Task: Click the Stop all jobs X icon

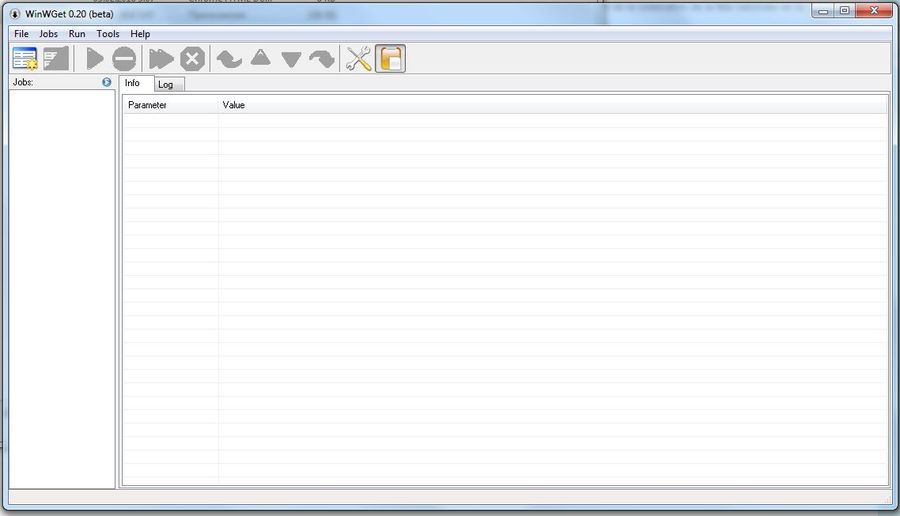Action: click(192, 59)
